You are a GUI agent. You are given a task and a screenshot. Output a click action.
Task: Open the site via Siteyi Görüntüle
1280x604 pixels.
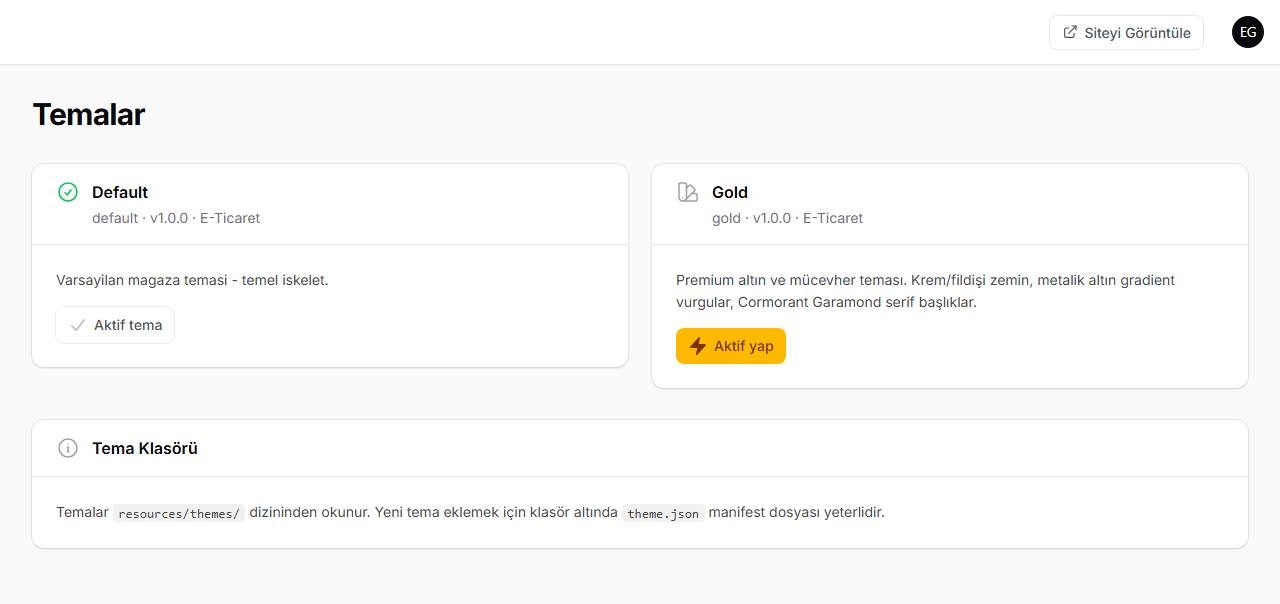[1126, 32]
